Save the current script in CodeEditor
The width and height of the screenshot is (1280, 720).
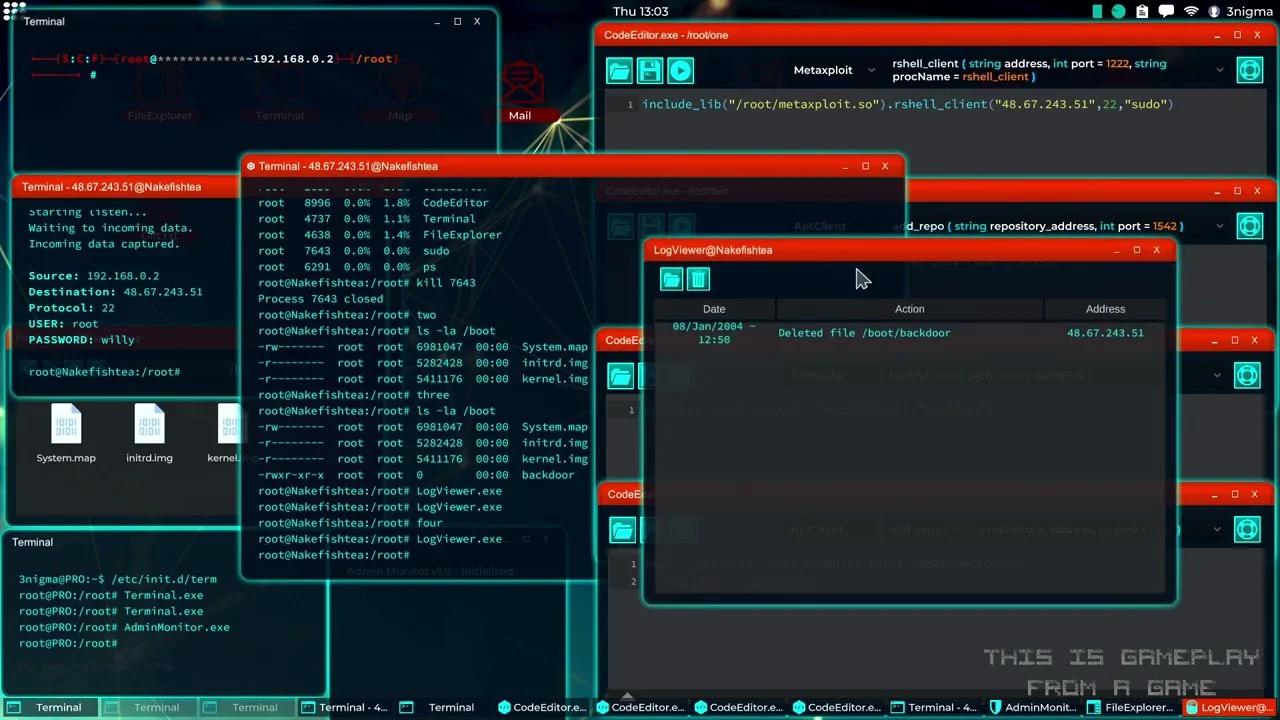tap(649, 70)
